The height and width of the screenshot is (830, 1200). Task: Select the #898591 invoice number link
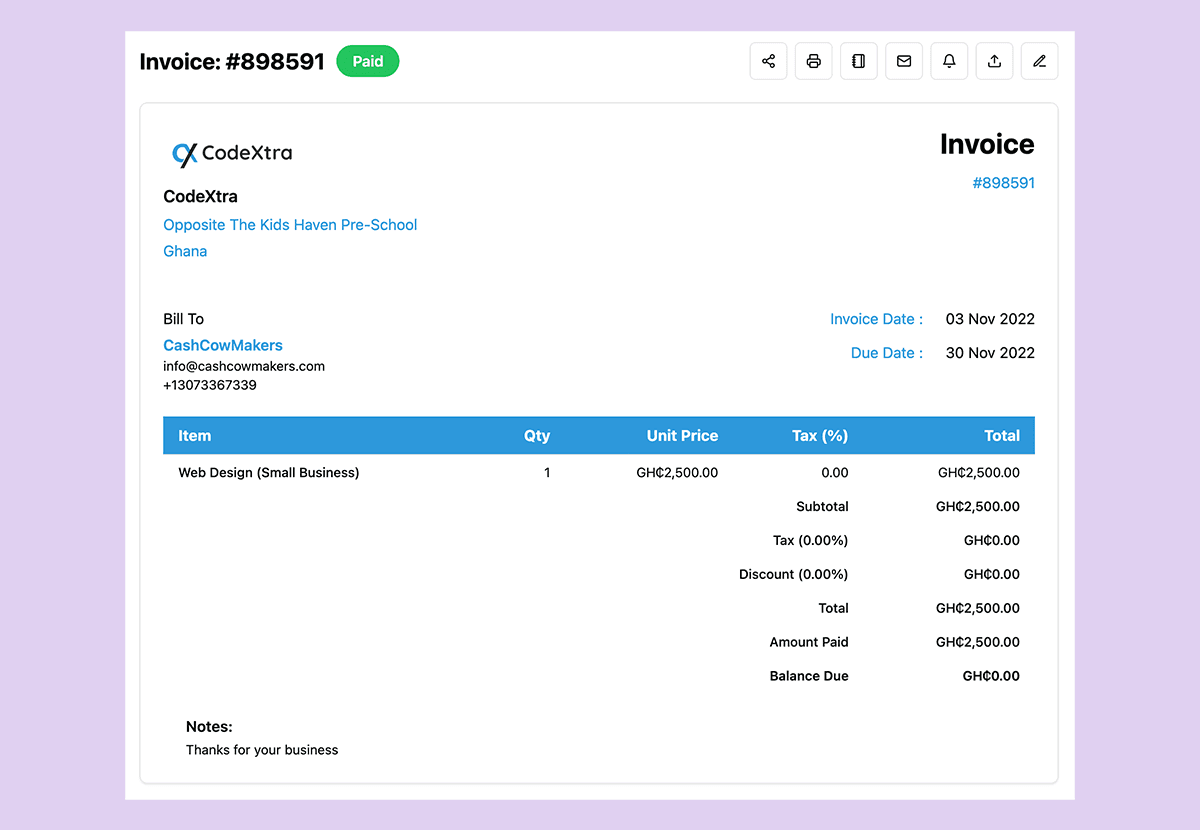(x=1003, y=183)
